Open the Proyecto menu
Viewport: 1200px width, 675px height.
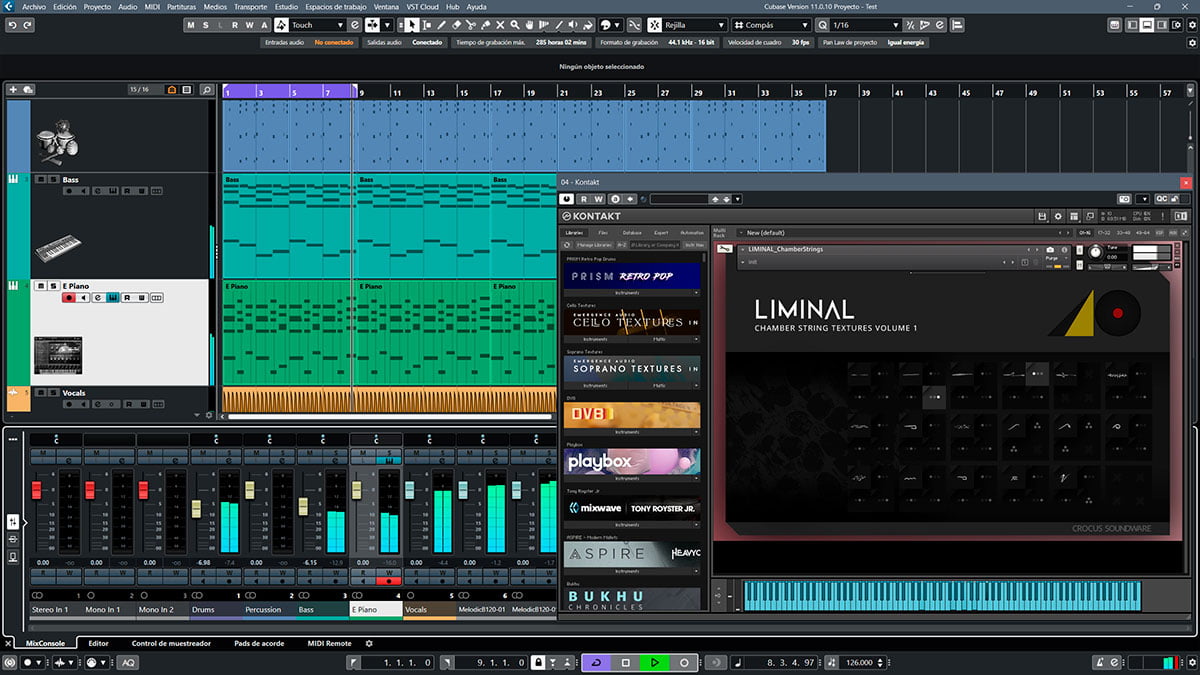point(97,6)
